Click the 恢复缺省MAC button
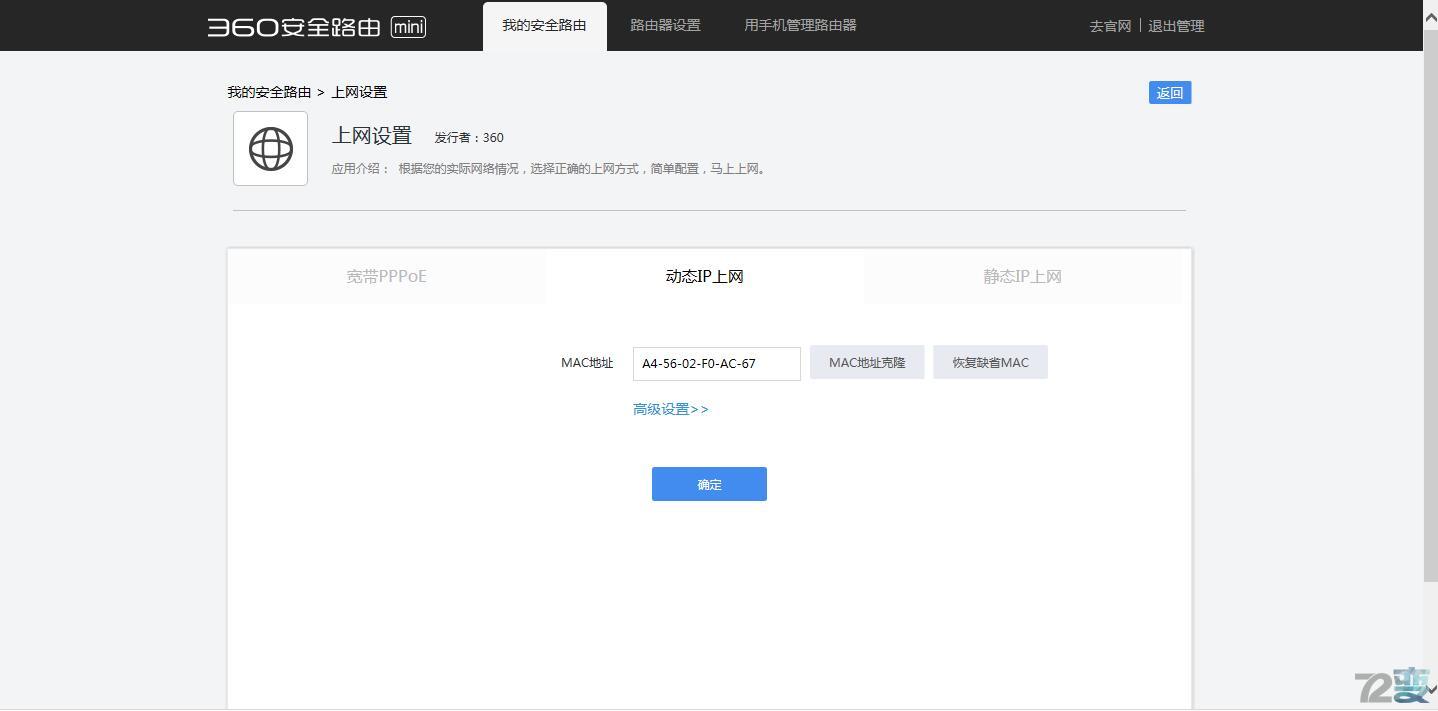 tap(989, 362)
